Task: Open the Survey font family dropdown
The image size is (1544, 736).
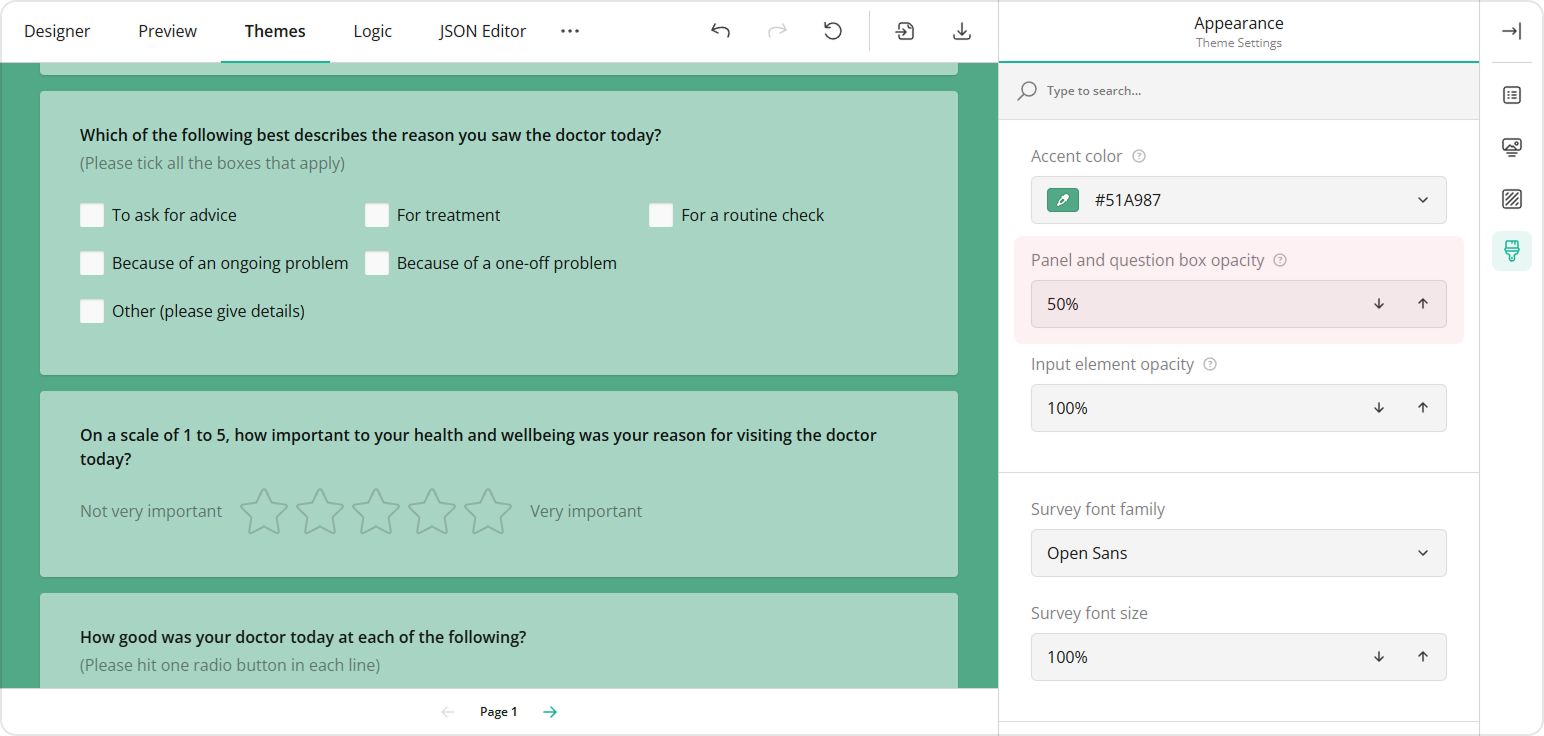Action: pos(1422,553)
